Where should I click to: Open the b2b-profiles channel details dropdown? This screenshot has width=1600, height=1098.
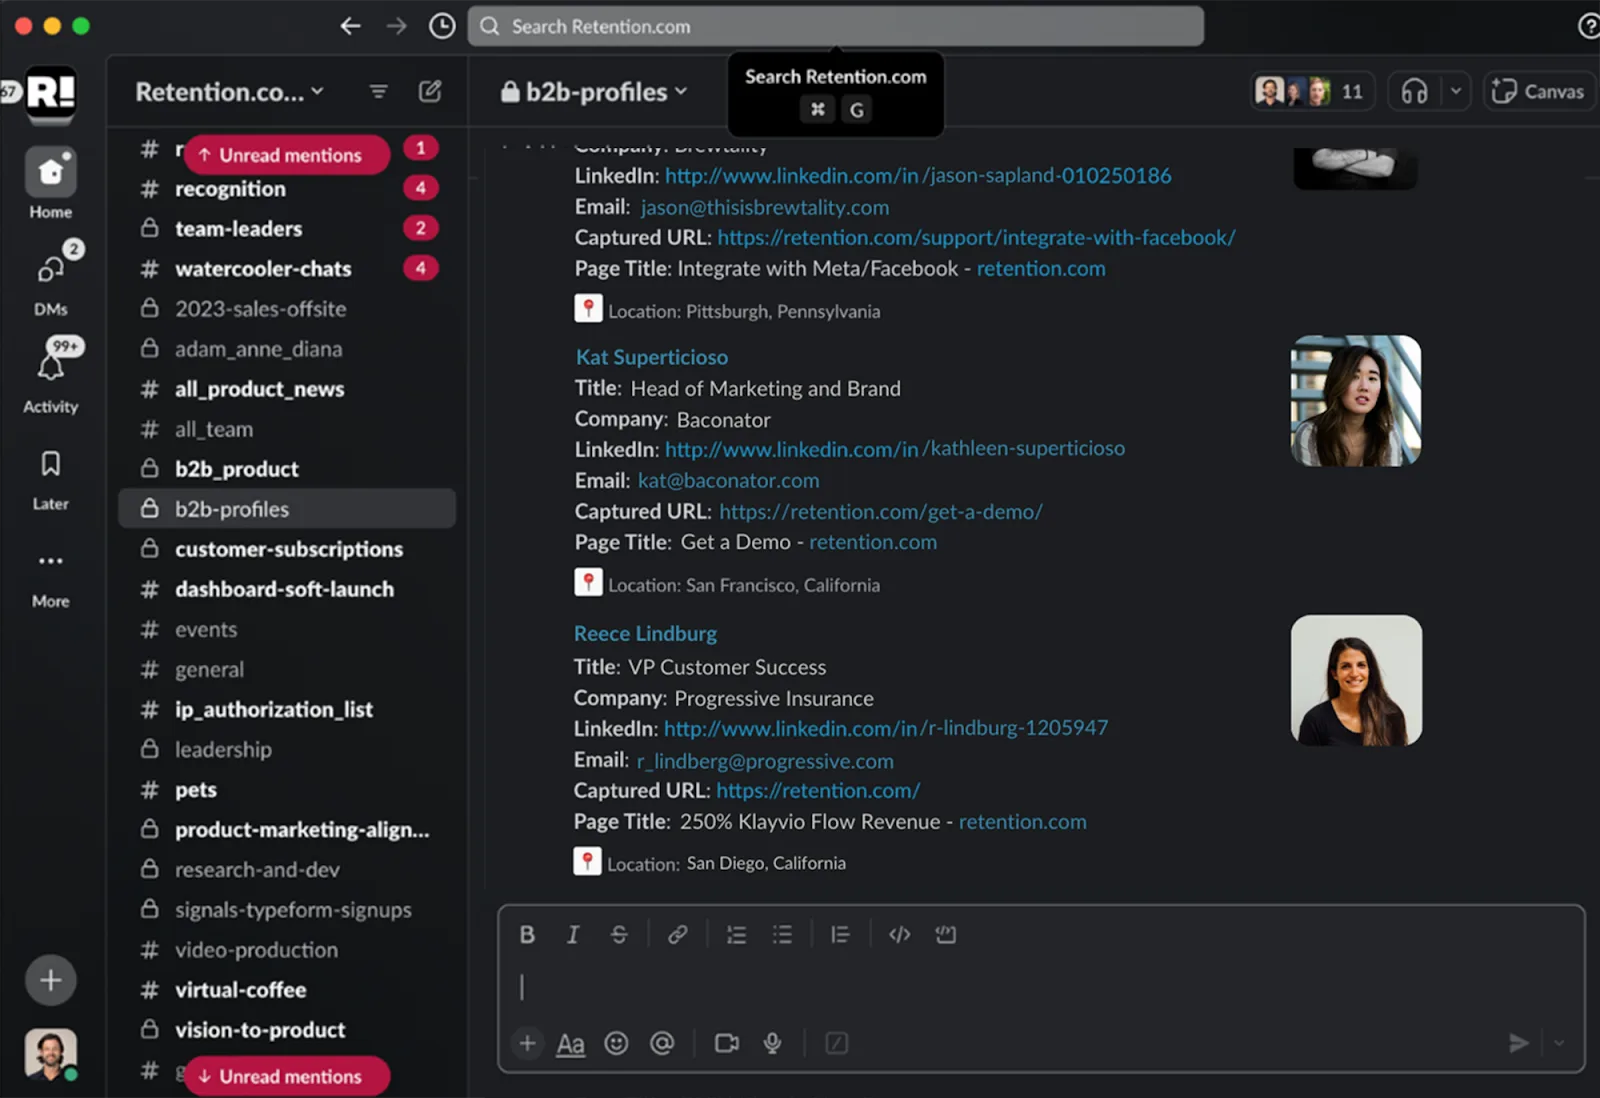pyautogui.click(x=595, y=92)
